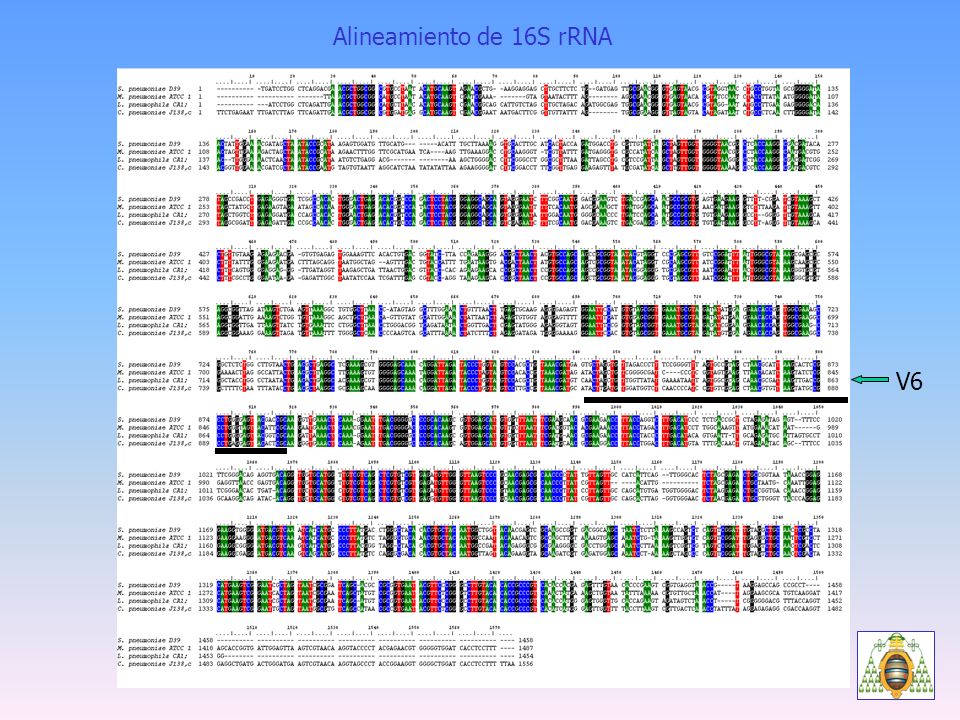This screenshot has height=720, width=960.
Task: Select 'M. pneumoniae ATCC 1' label beside start 551
Action: [154, 317]
